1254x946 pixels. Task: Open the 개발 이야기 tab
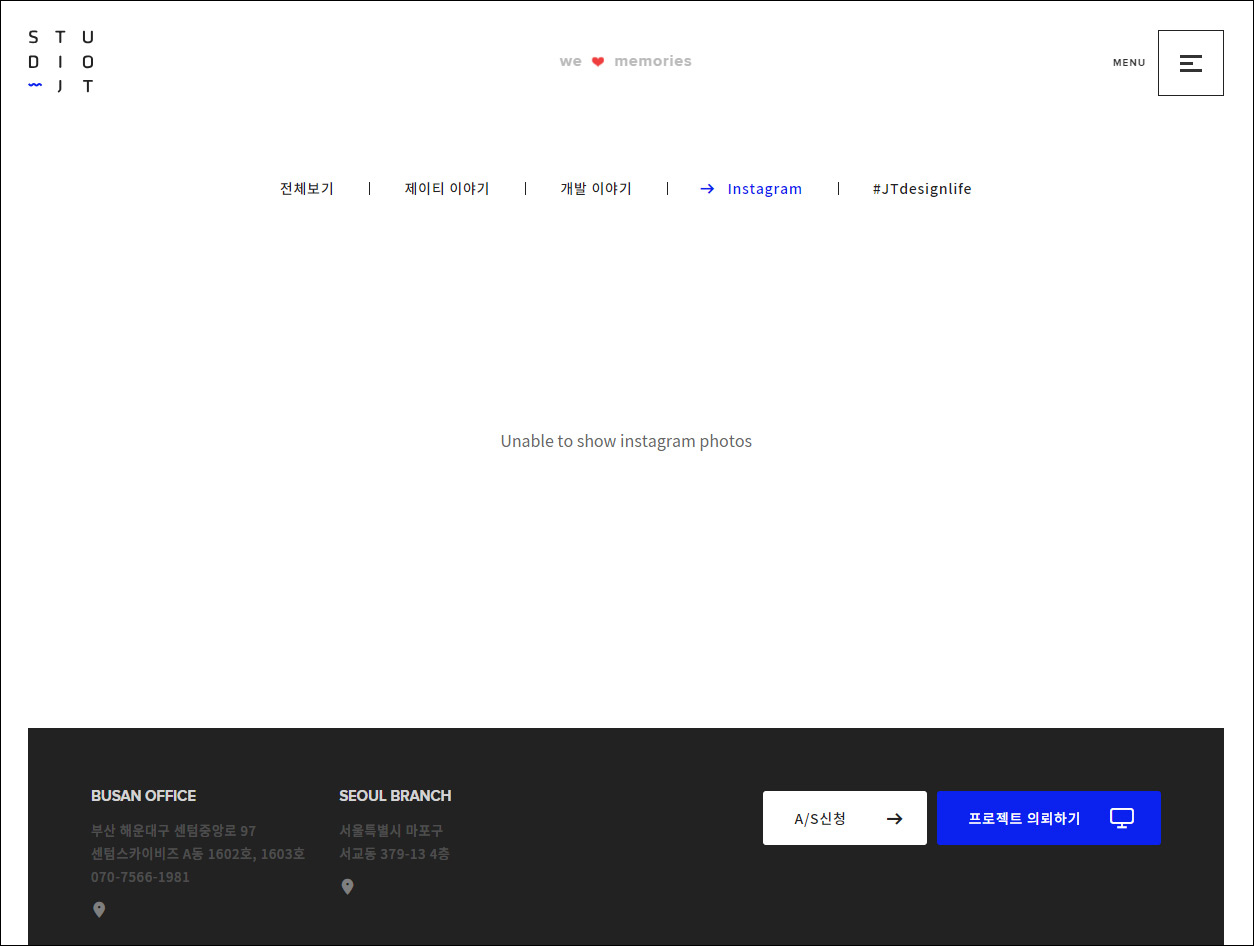point(596,189)
